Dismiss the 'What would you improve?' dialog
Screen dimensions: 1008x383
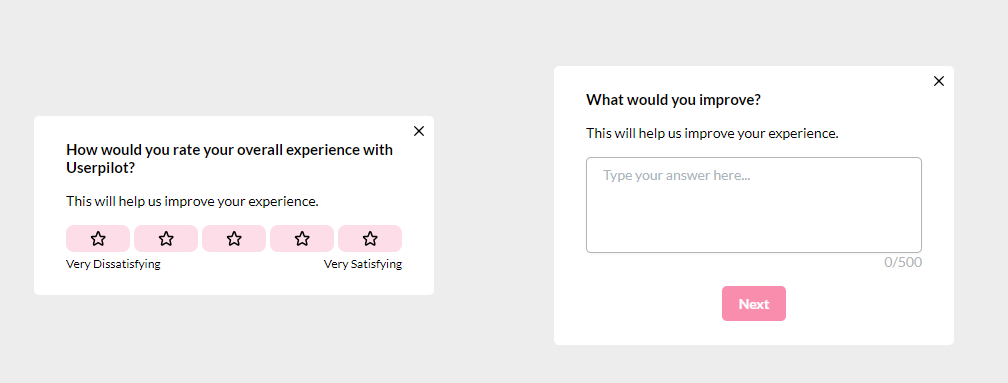tap(939, 81)
